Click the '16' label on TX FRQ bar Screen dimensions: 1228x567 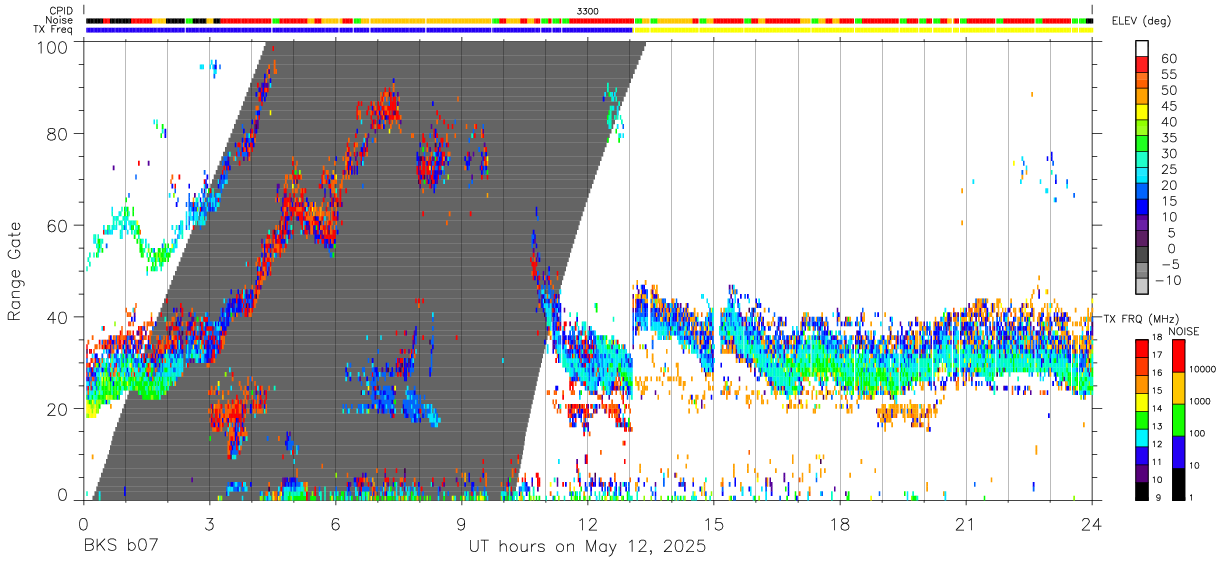(1159, 372)
